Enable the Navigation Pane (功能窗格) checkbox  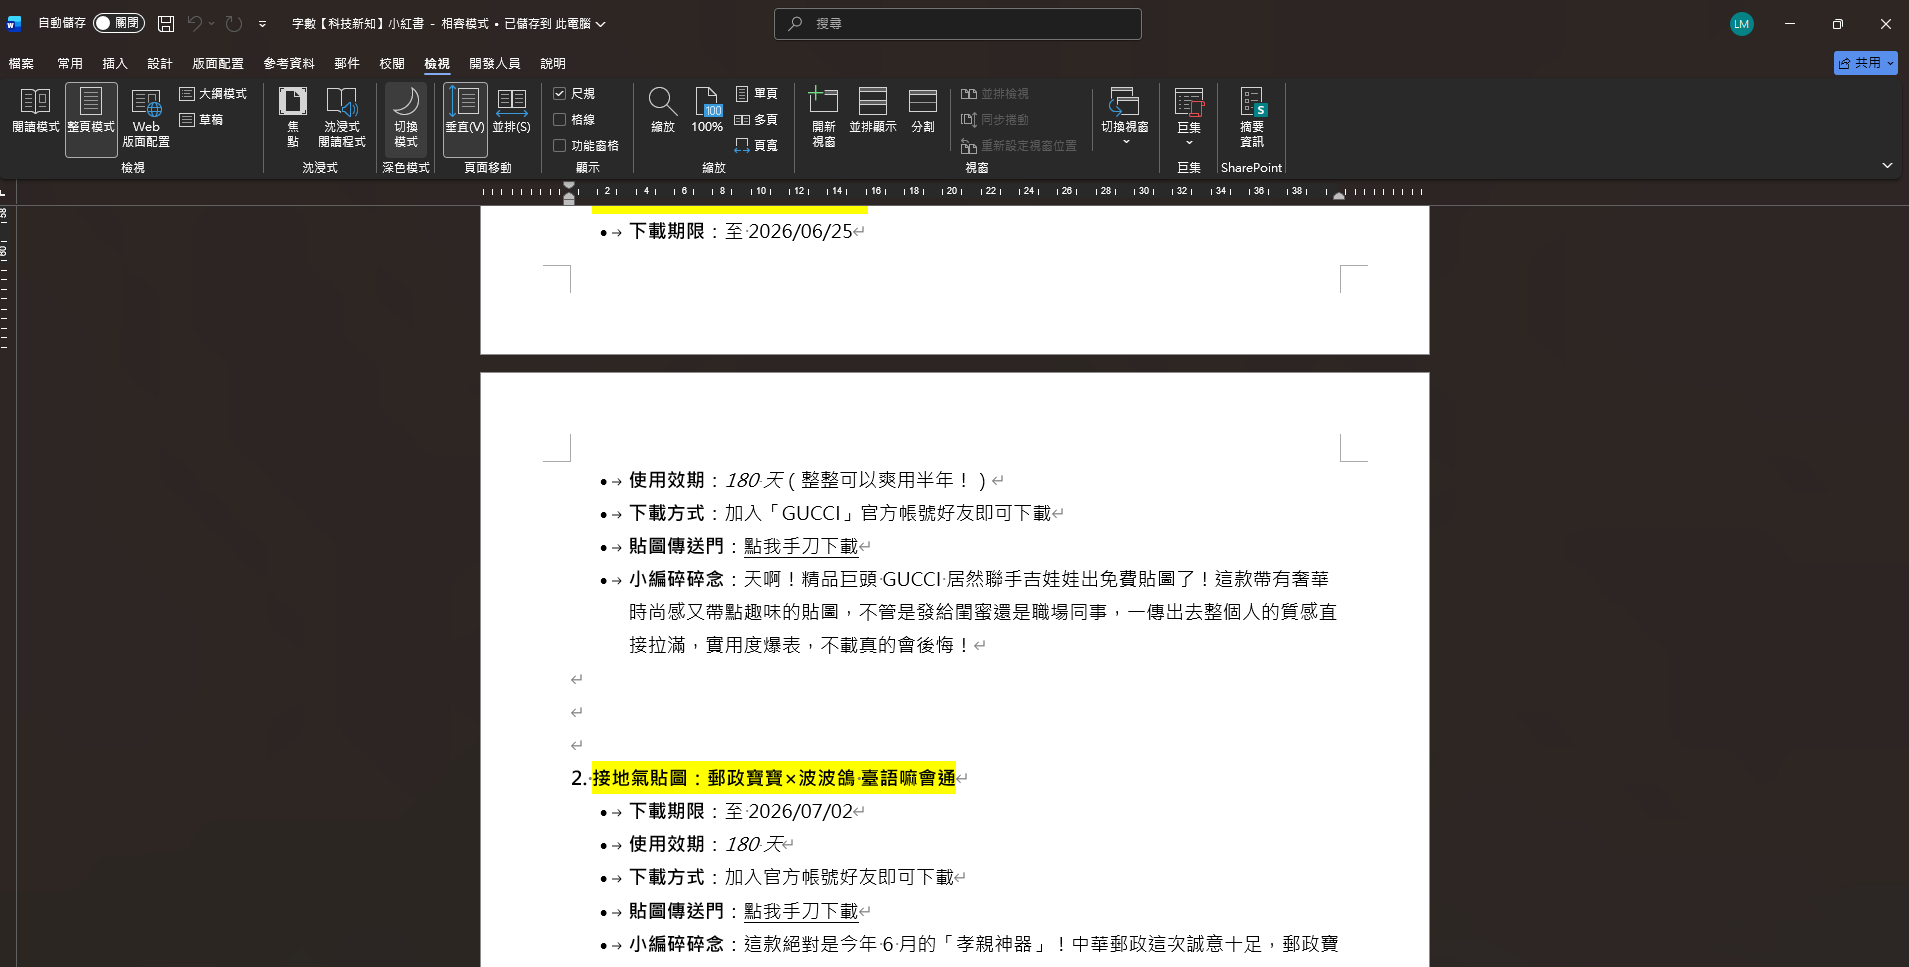[x=586, y=146]
